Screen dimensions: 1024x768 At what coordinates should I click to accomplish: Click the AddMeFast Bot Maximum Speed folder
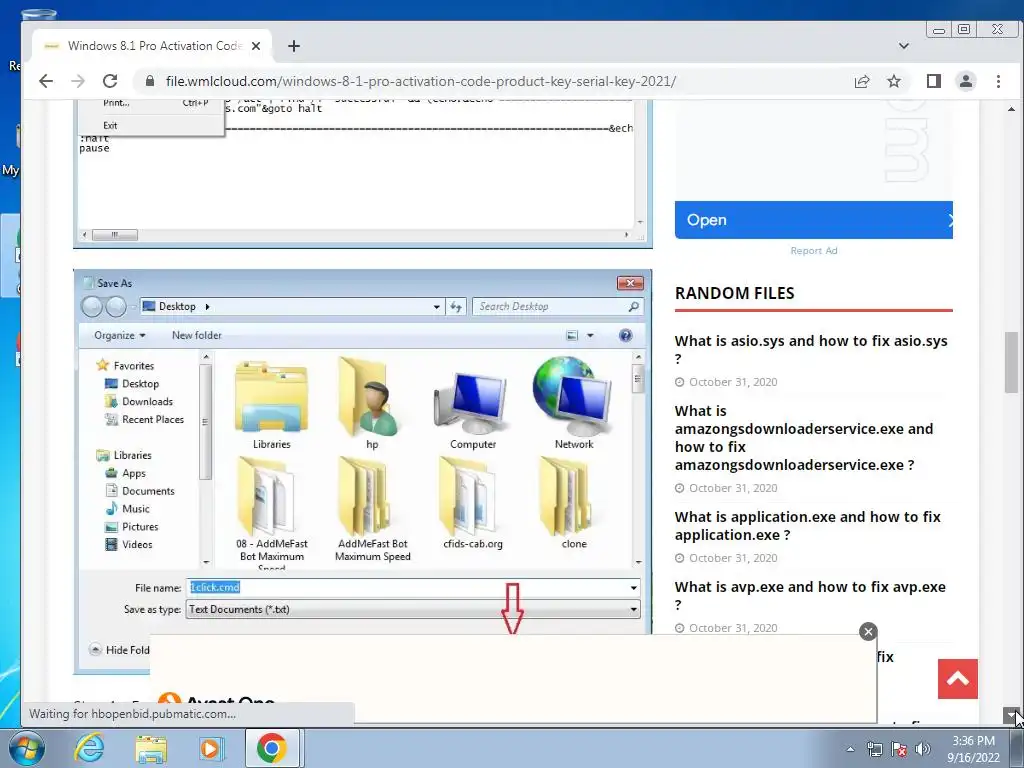372,509
